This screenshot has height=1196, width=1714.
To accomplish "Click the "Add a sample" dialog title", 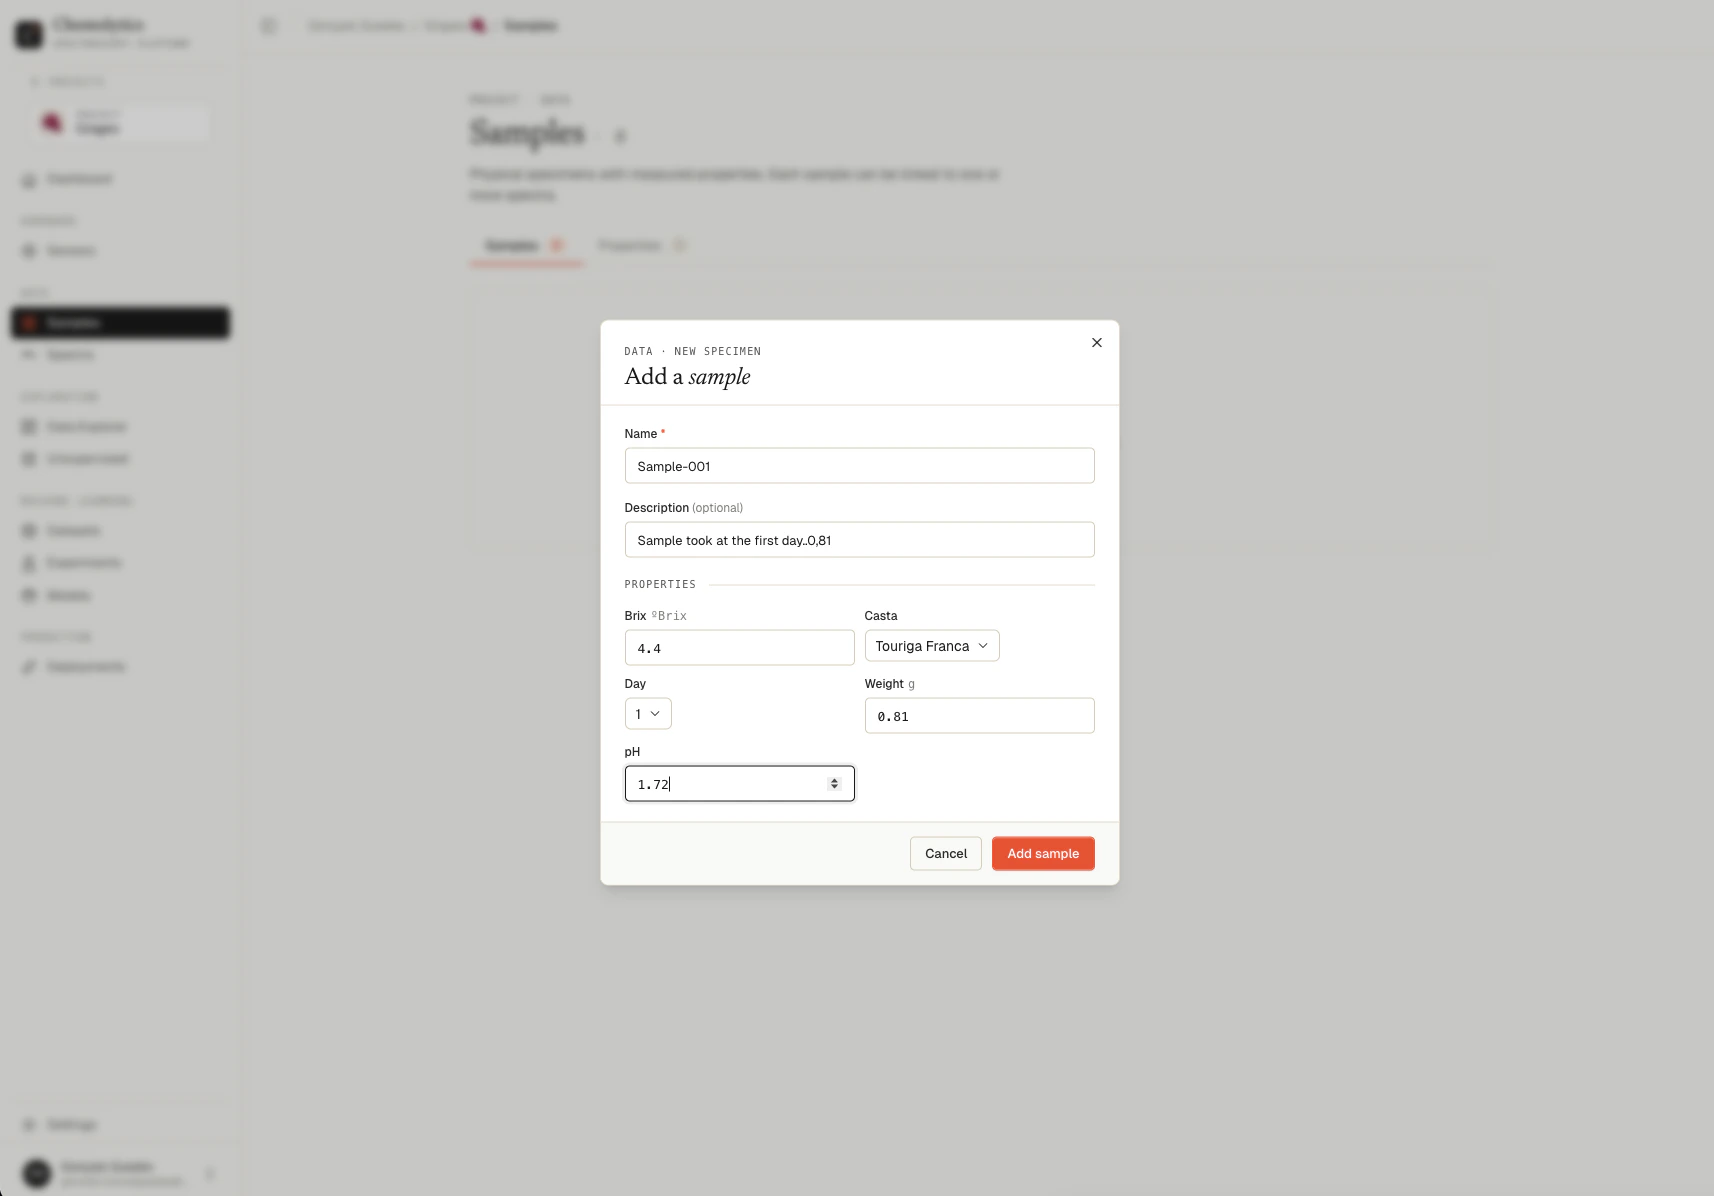I will pyautogui.click(x=687, y=377).
